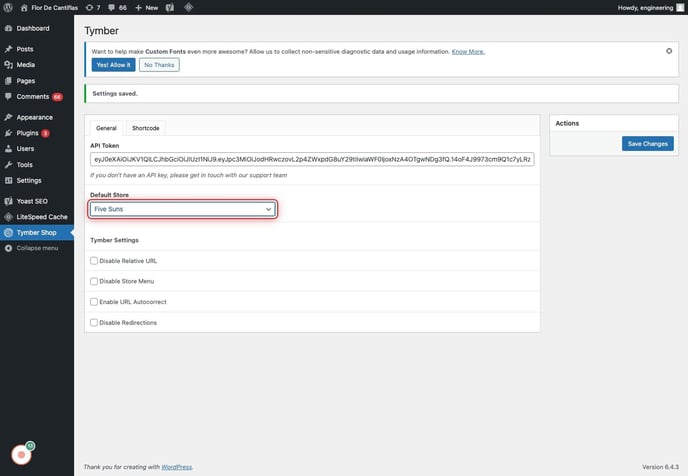Image resolution: width=688 pixels, height=476 pixels.
Task: Click inside the API Token field
Action: pos(313,159)
